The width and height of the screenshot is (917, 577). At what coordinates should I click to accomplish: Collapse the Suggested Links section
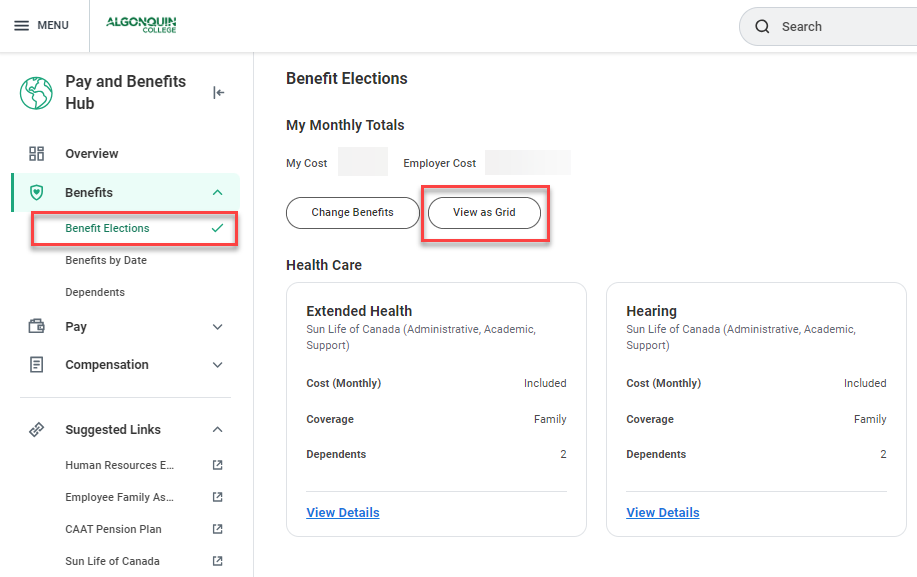(x=218, y=430)
